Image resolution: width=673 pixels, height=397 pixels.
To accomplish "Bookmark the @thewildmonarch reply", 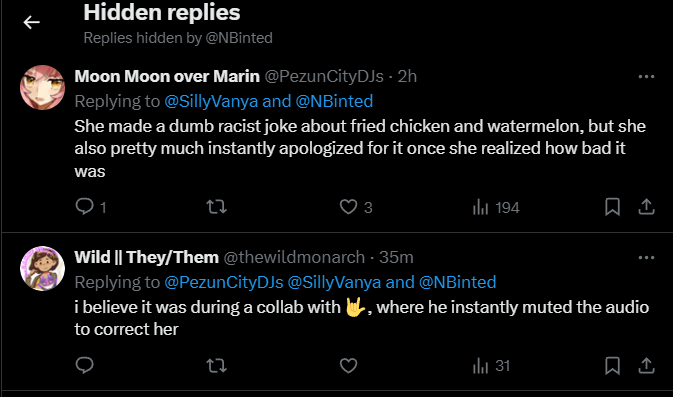I will click(x=612, y=366).
